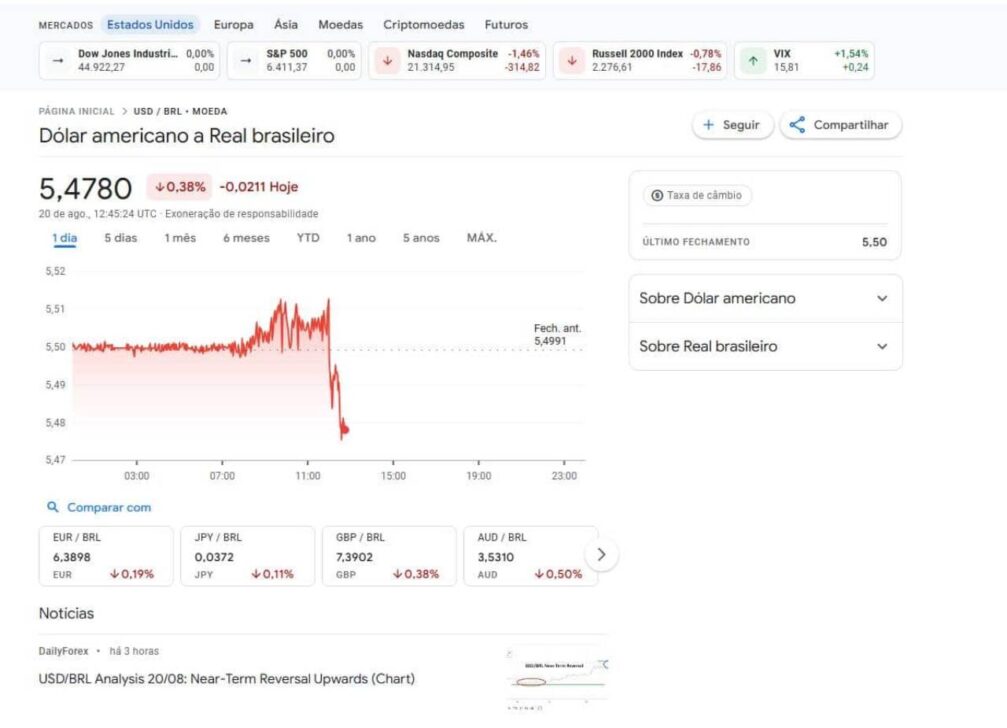Viewport: 1007px width, 728px height.
Task: Open the Dow Jones Industrial card
Action: click(129, 60)
